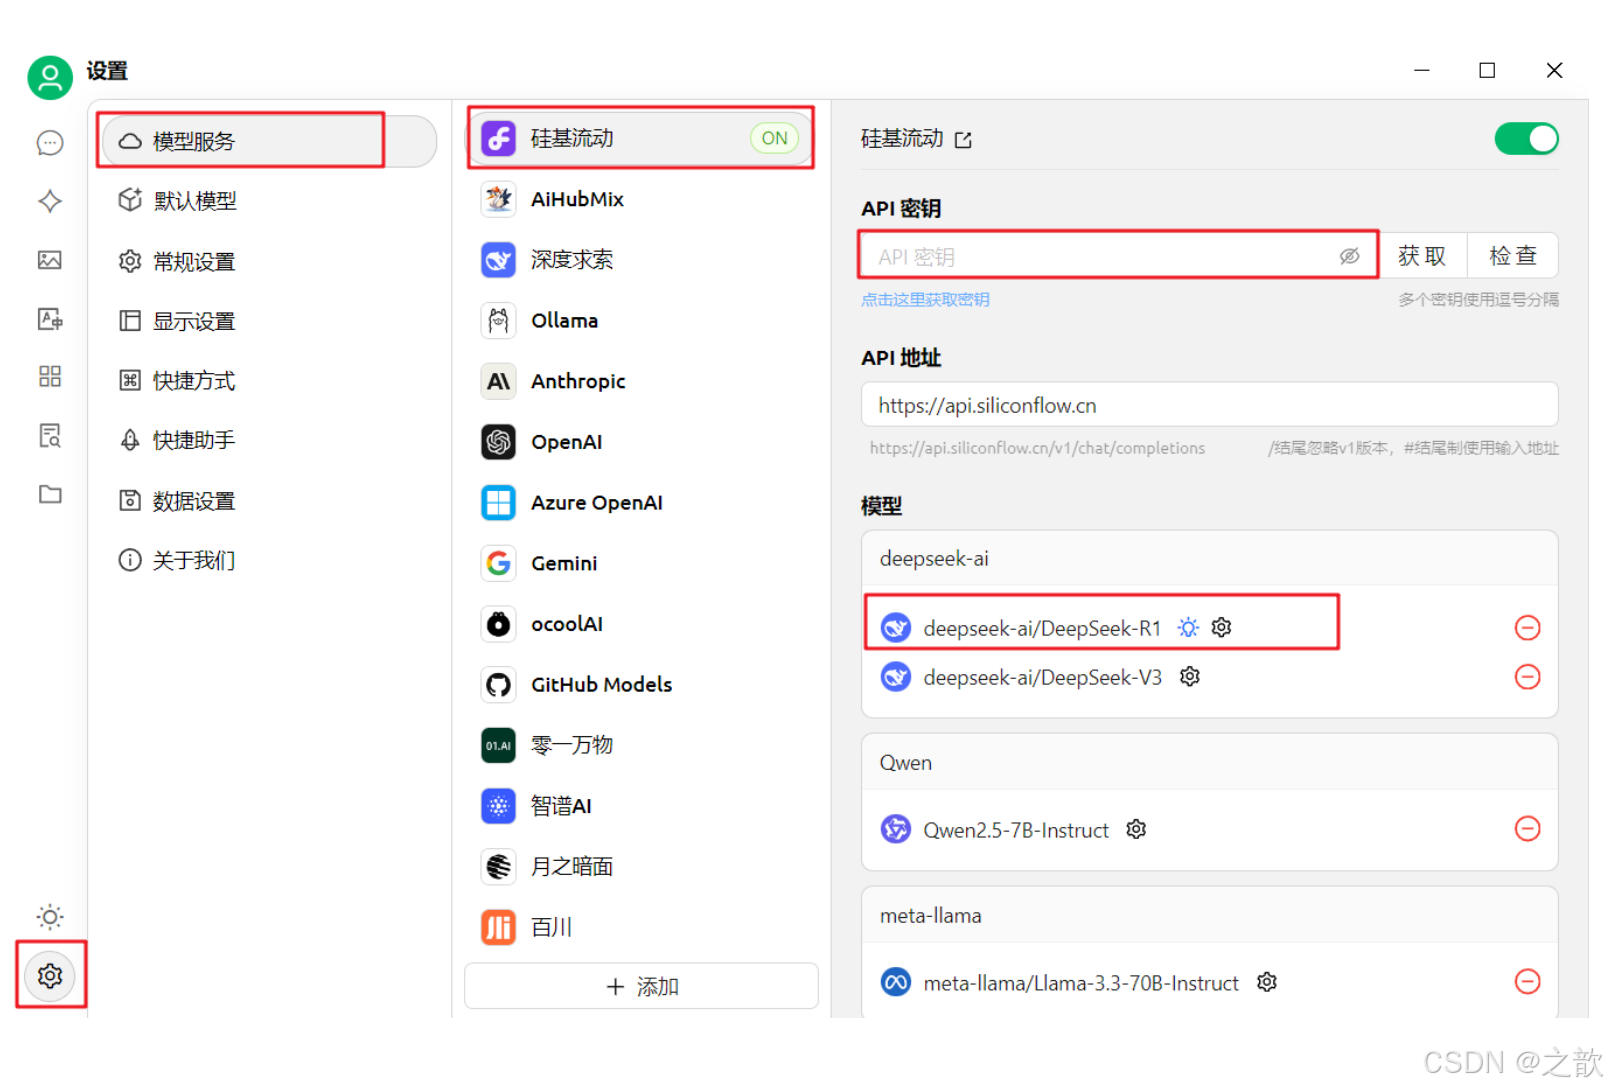Image resolution: width=1608 pixels, height=1090 pixels.
Task: Click the API 地址 input field
Action: pyautogui.click(x=1208, y=405)
